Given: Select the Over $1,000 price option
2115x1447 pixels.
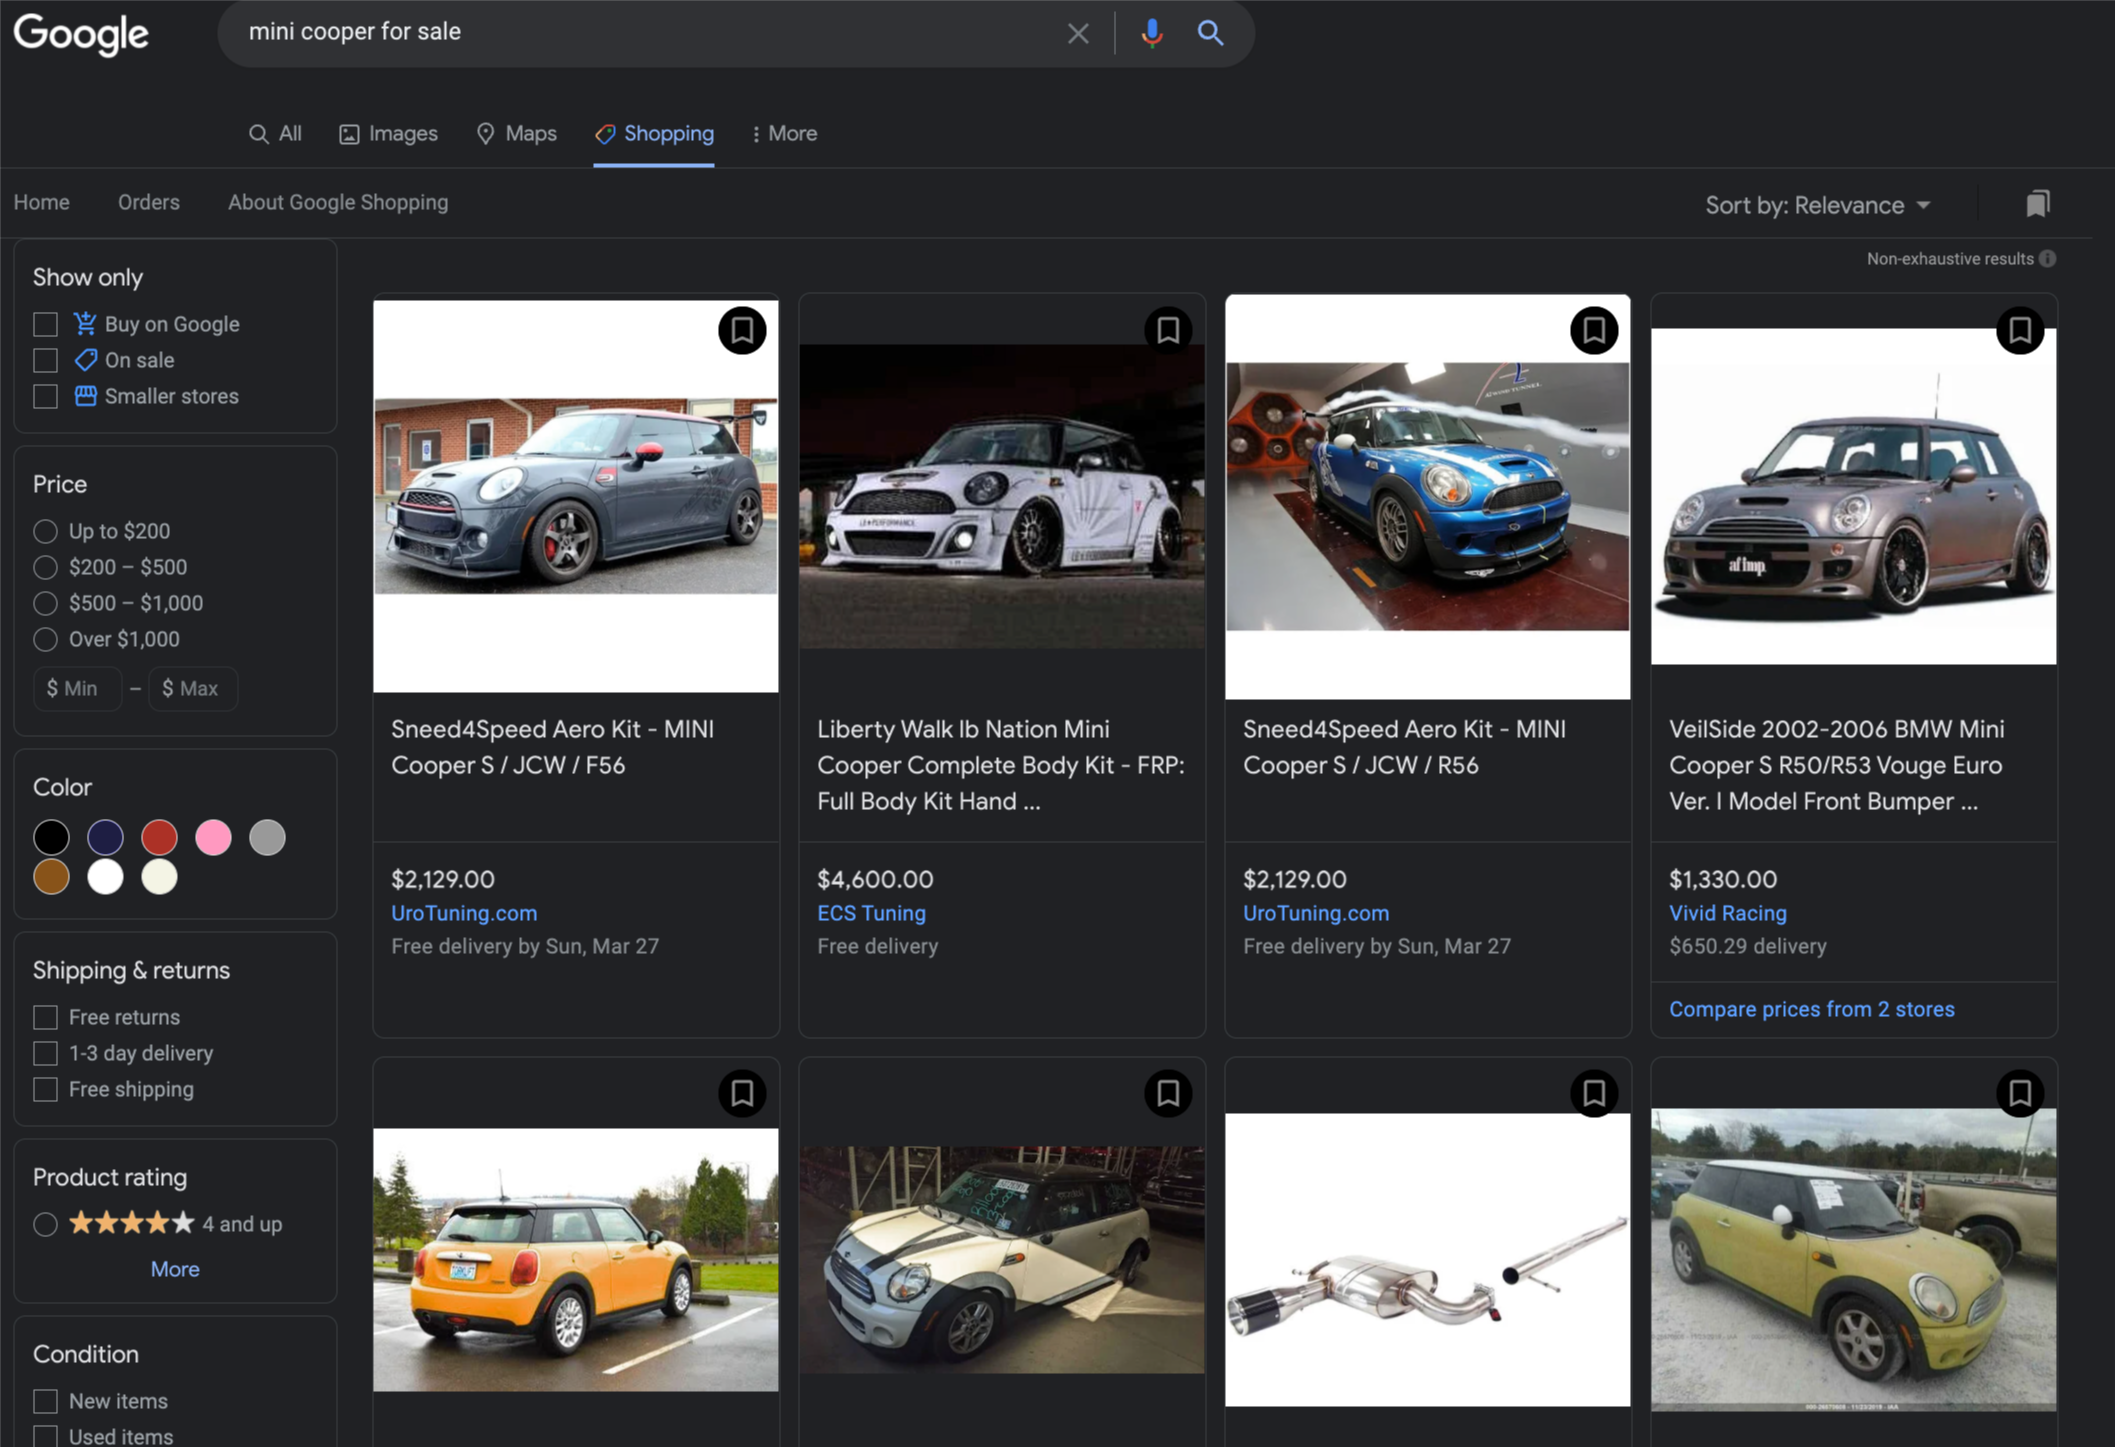Looking at the screenshot, I should click(x=45, y=639).
